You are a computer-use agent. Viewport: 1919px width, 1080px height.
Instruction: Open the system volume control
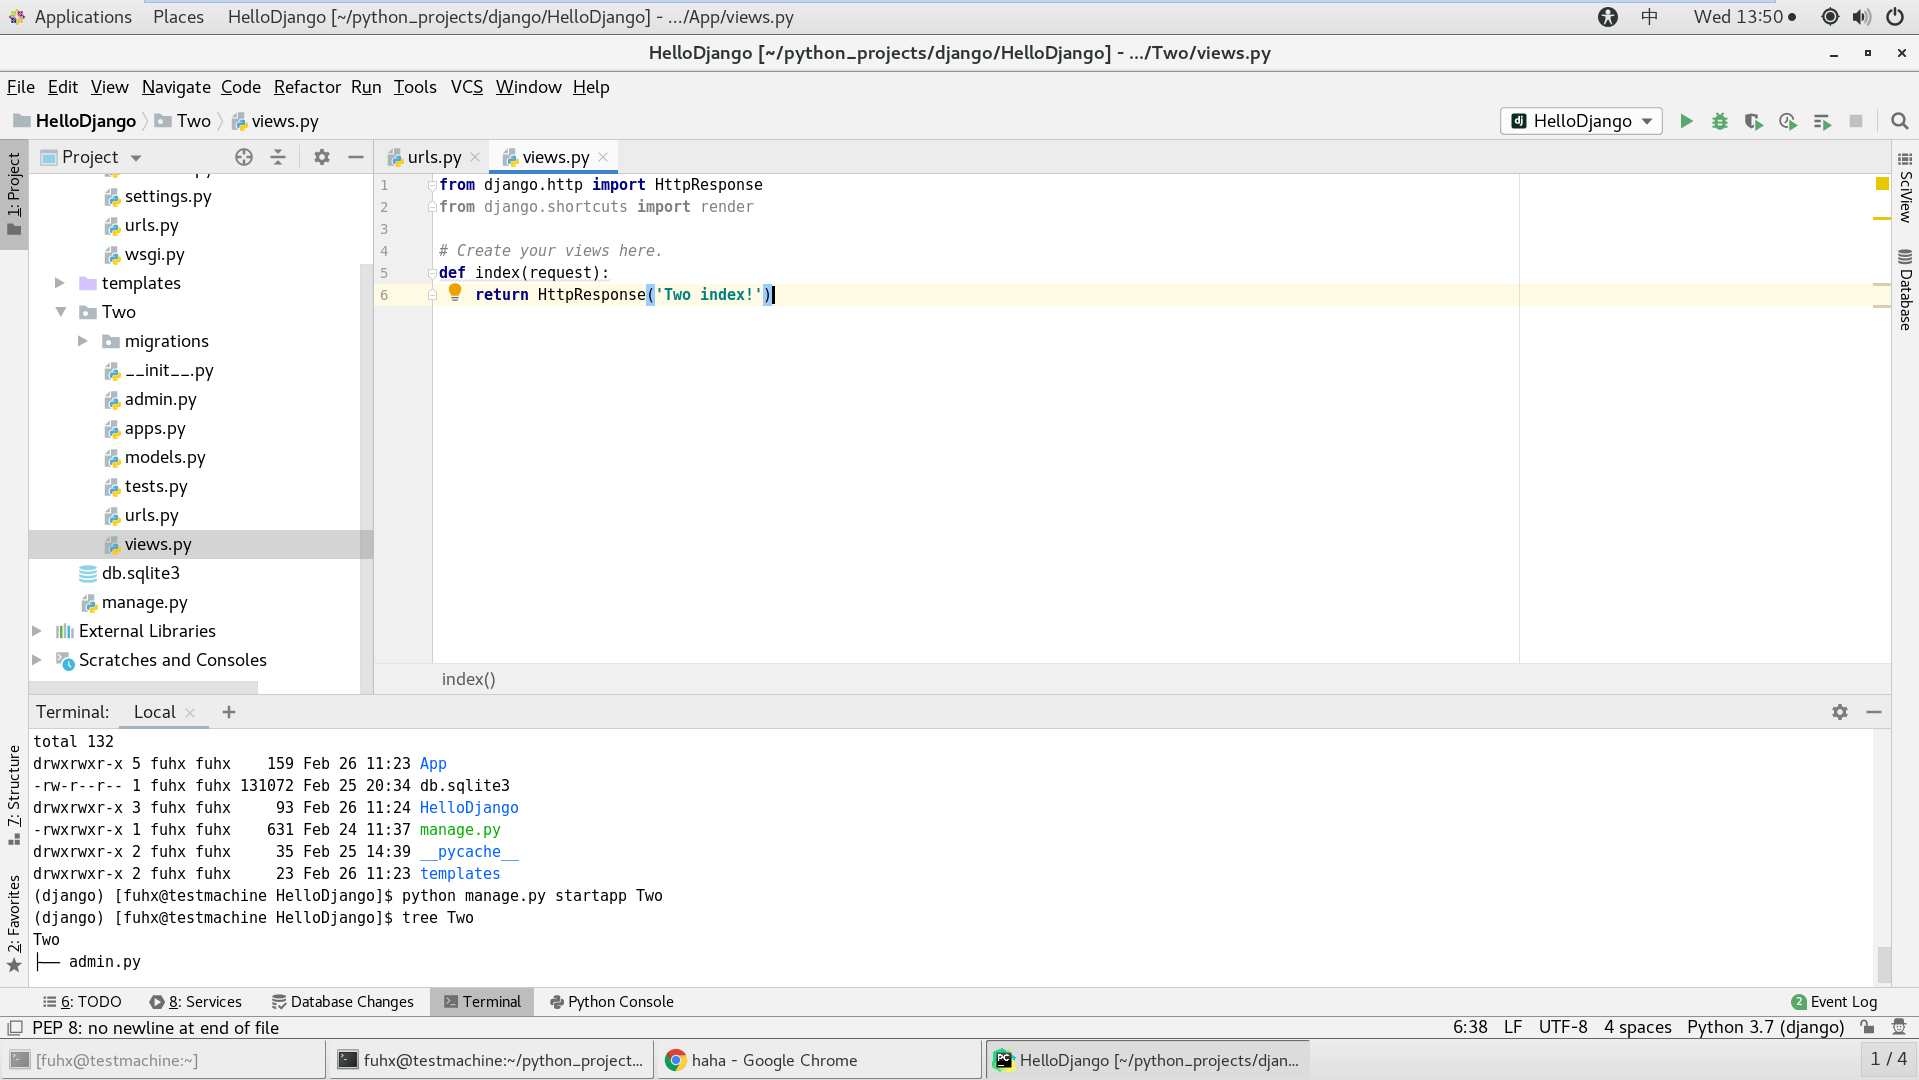(x=1861, y=17)
